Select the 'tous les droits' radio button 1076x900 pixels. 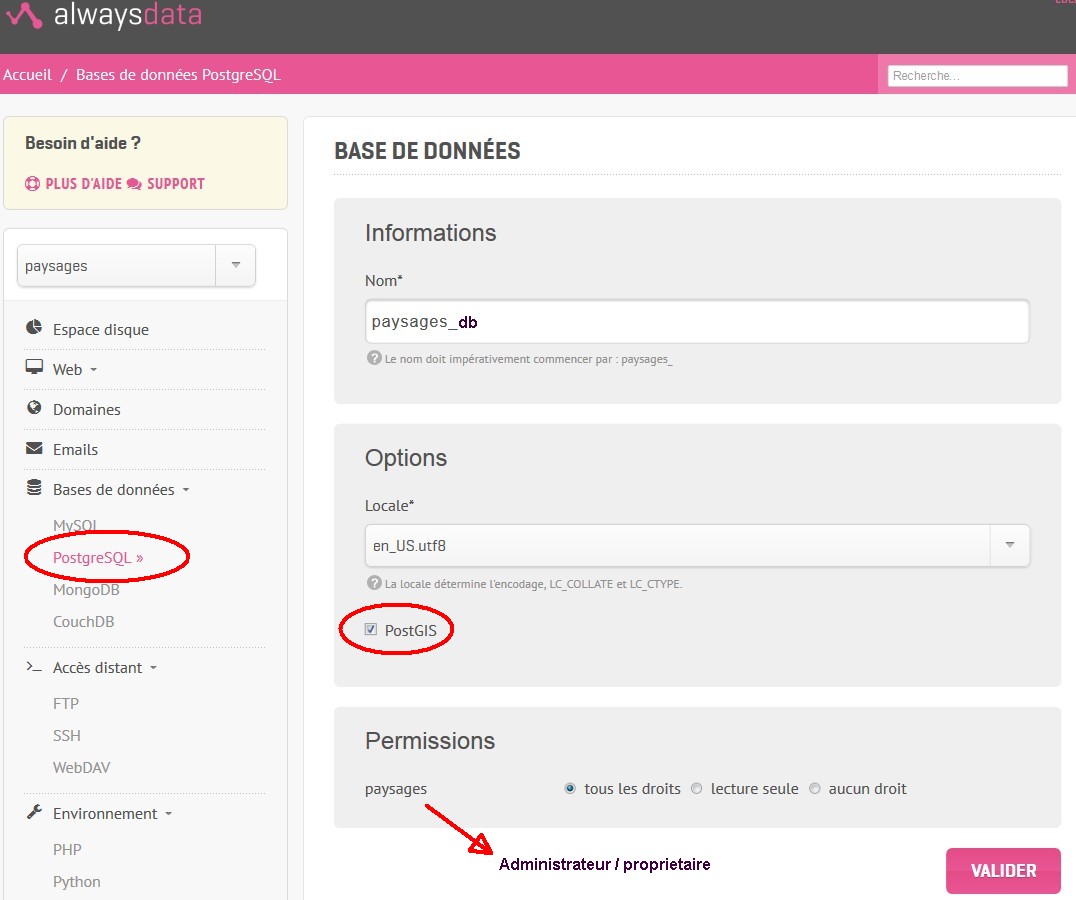pos(570,789)
